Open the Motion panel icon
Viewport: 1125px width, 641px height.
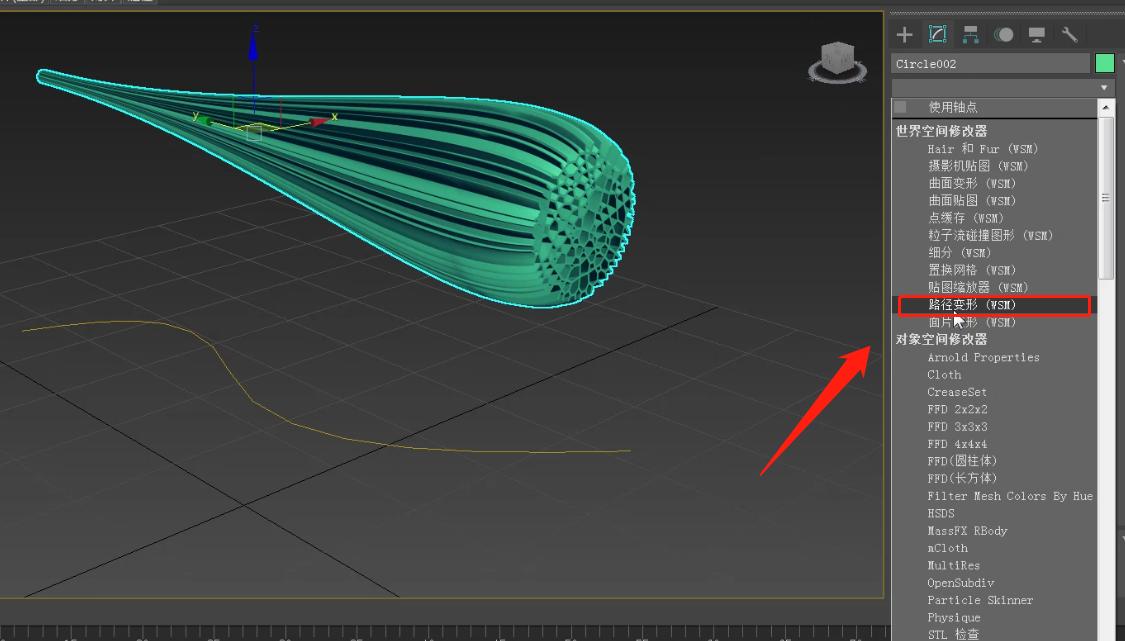click(1003, 35)
